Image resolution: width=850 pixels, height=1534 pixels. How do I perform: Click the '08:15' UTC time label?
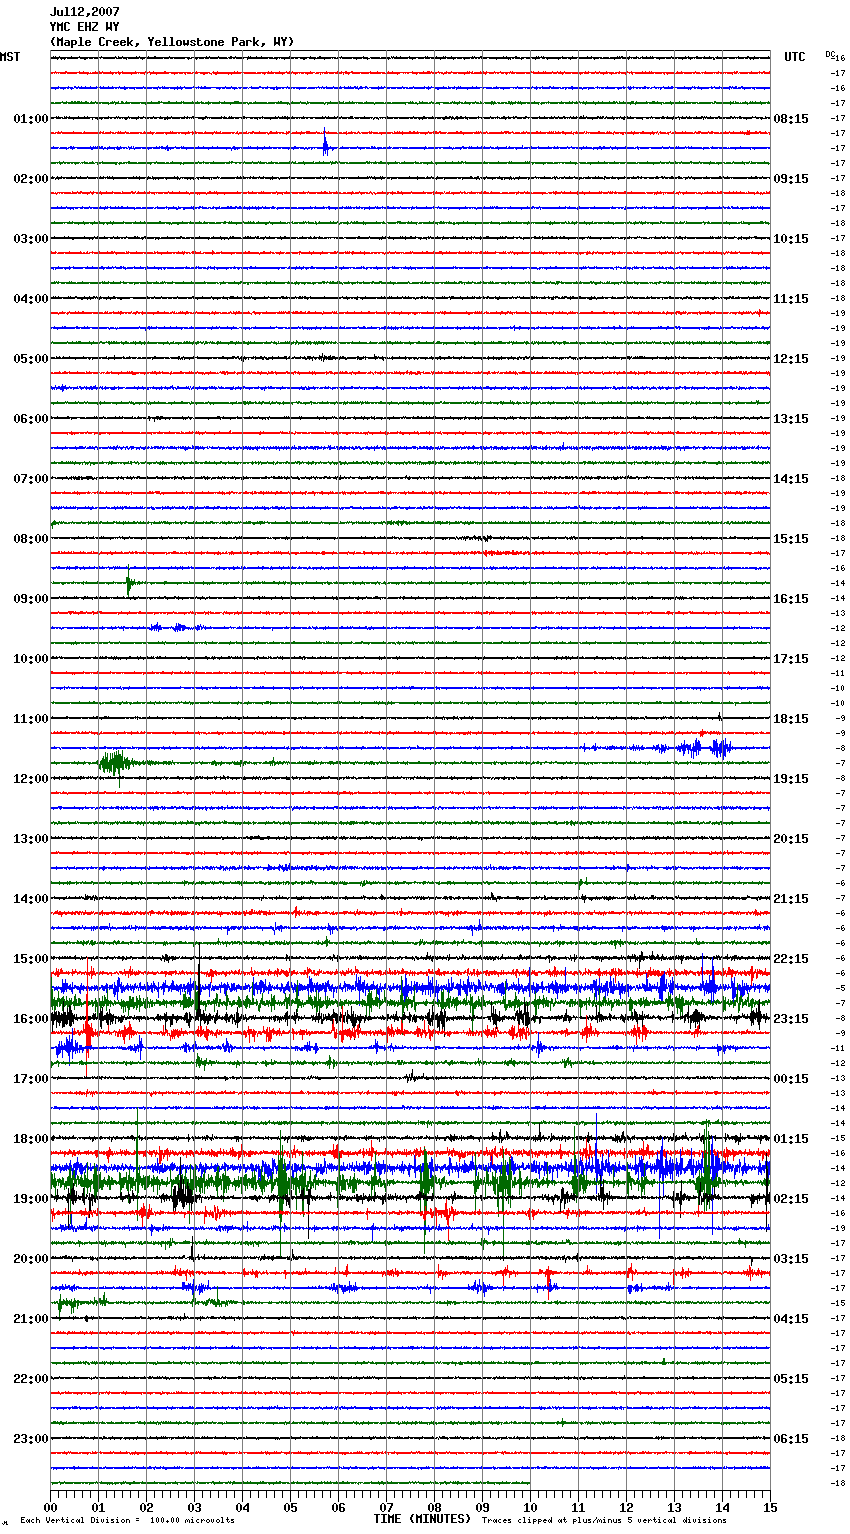click(791, 119)
